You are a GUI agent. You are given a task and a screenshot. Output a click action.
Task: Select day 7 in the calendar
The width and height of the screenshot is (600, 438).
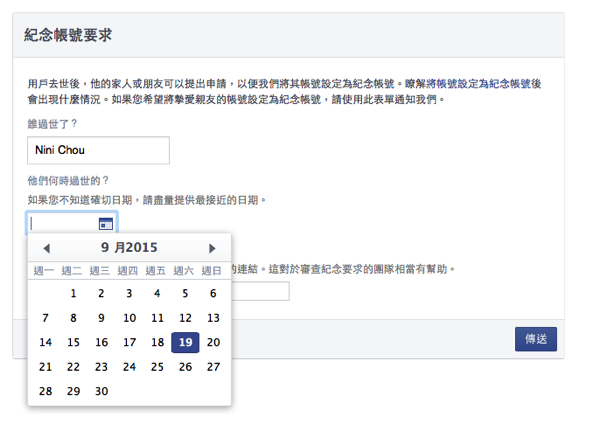coord(45,318)
